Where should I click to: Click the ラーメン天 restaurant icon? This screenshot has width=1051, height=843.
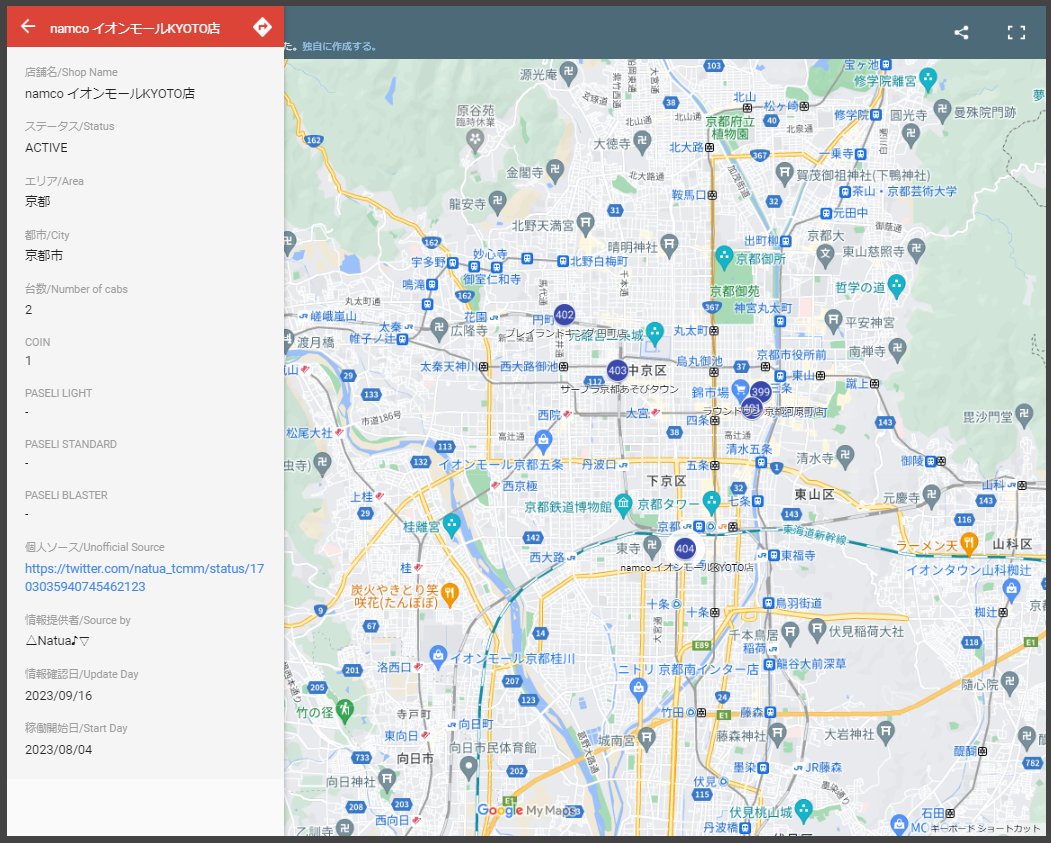pyautogui.click(x=969, y=544)
